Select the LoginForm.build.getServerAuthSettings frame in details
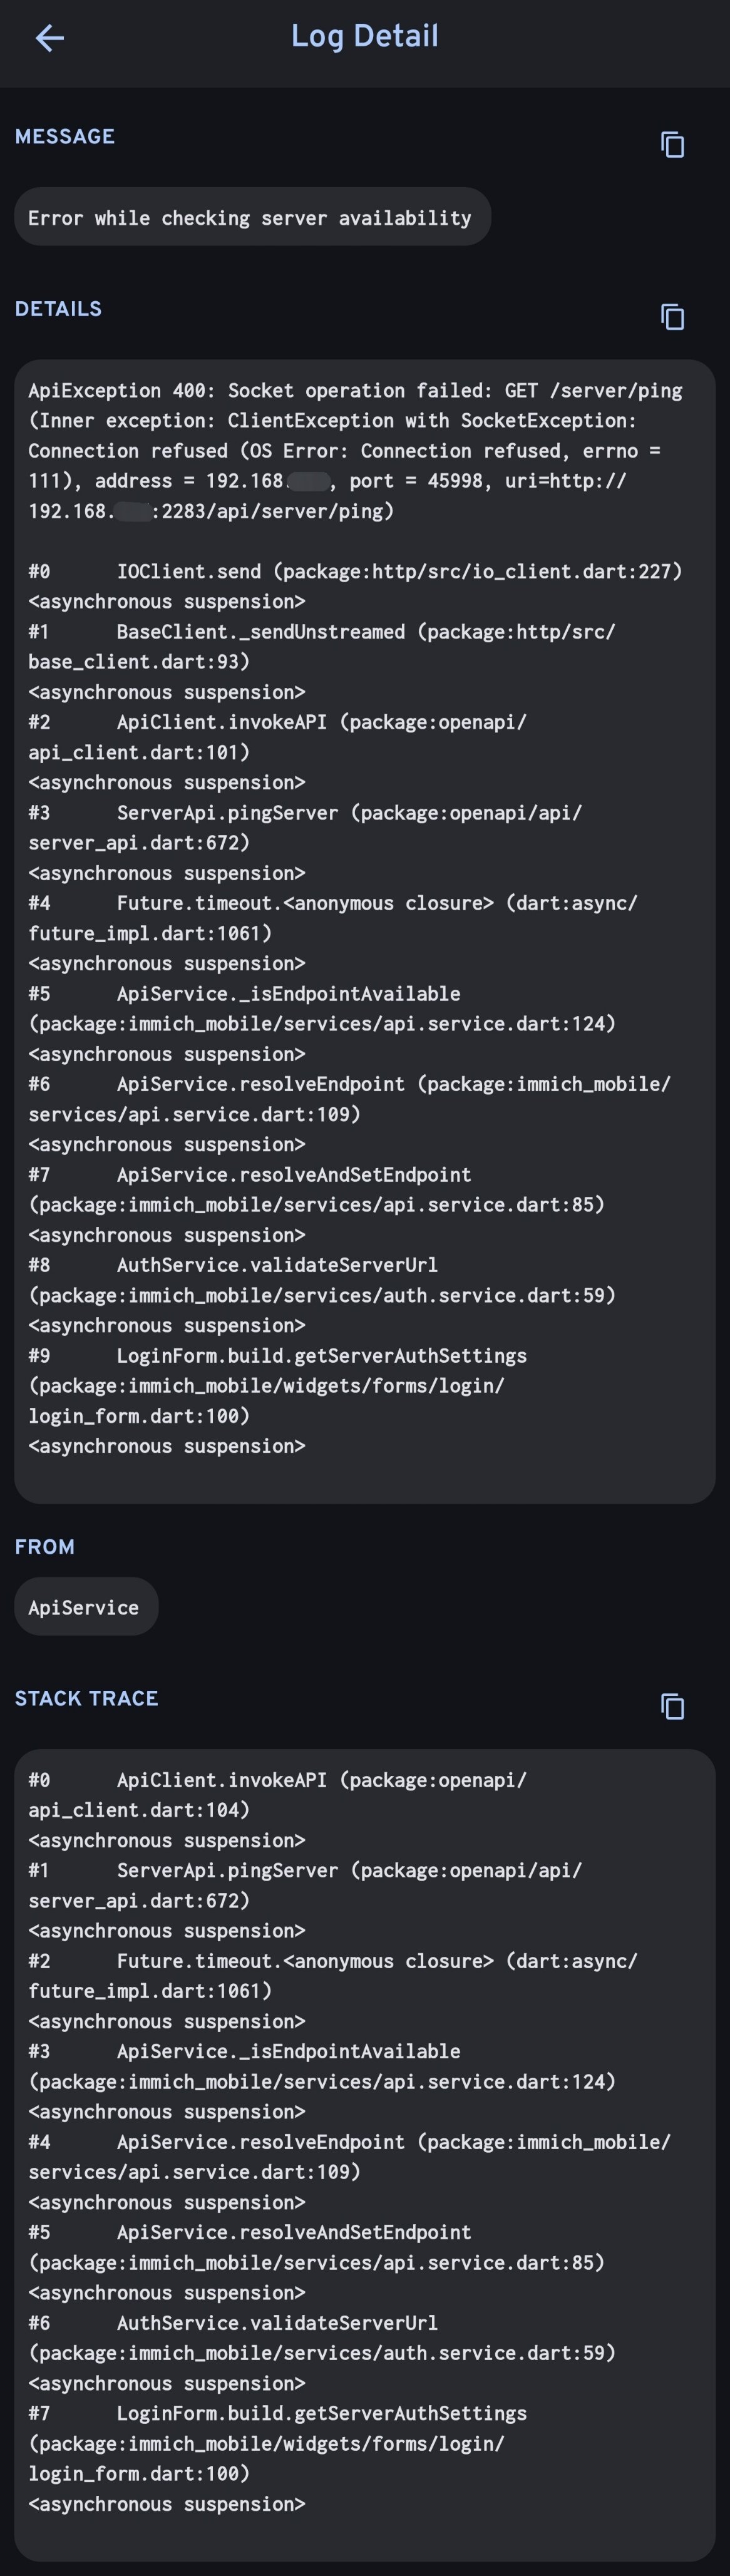This screenshot has height=2576, width=730. tap(300, 1385)
